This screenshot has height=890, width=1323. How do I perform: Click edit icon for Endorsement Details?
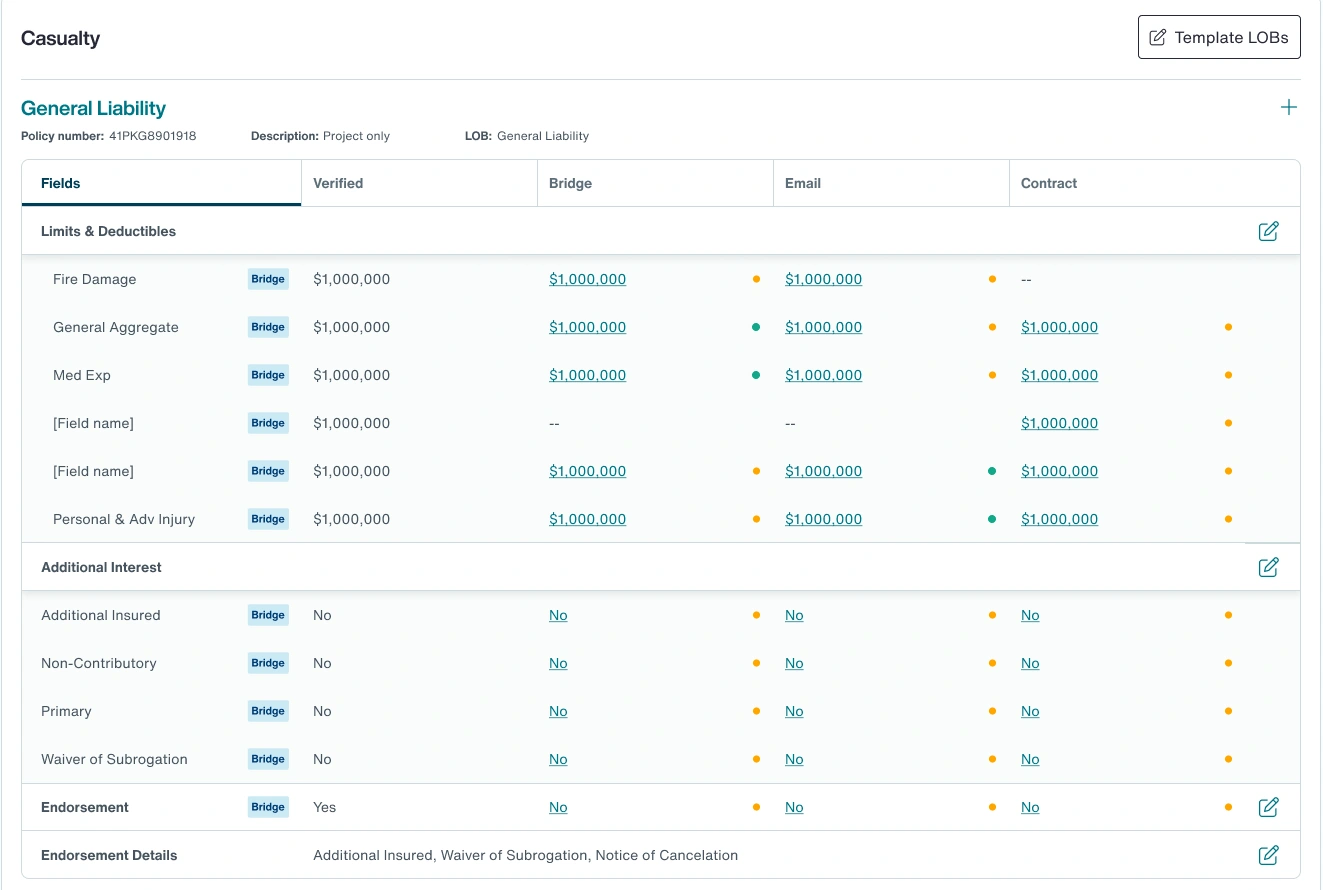pyautogui.click(x=1268, y=855)
